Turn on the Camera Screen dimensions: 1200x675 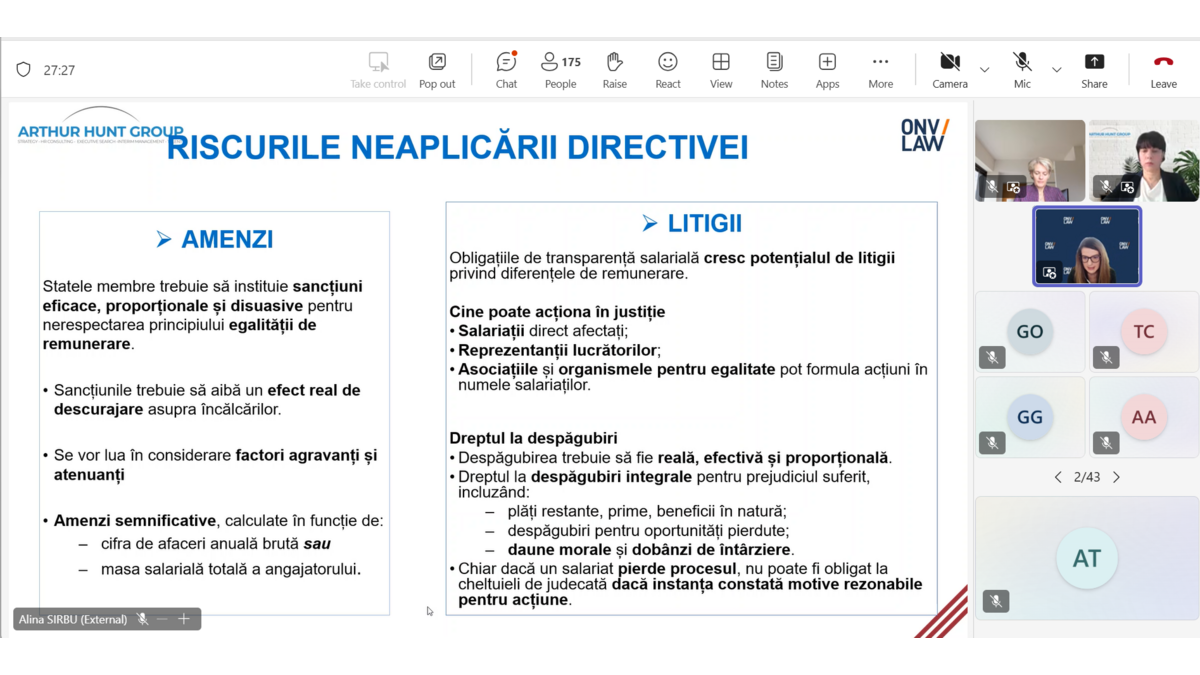tap(949, 70)
